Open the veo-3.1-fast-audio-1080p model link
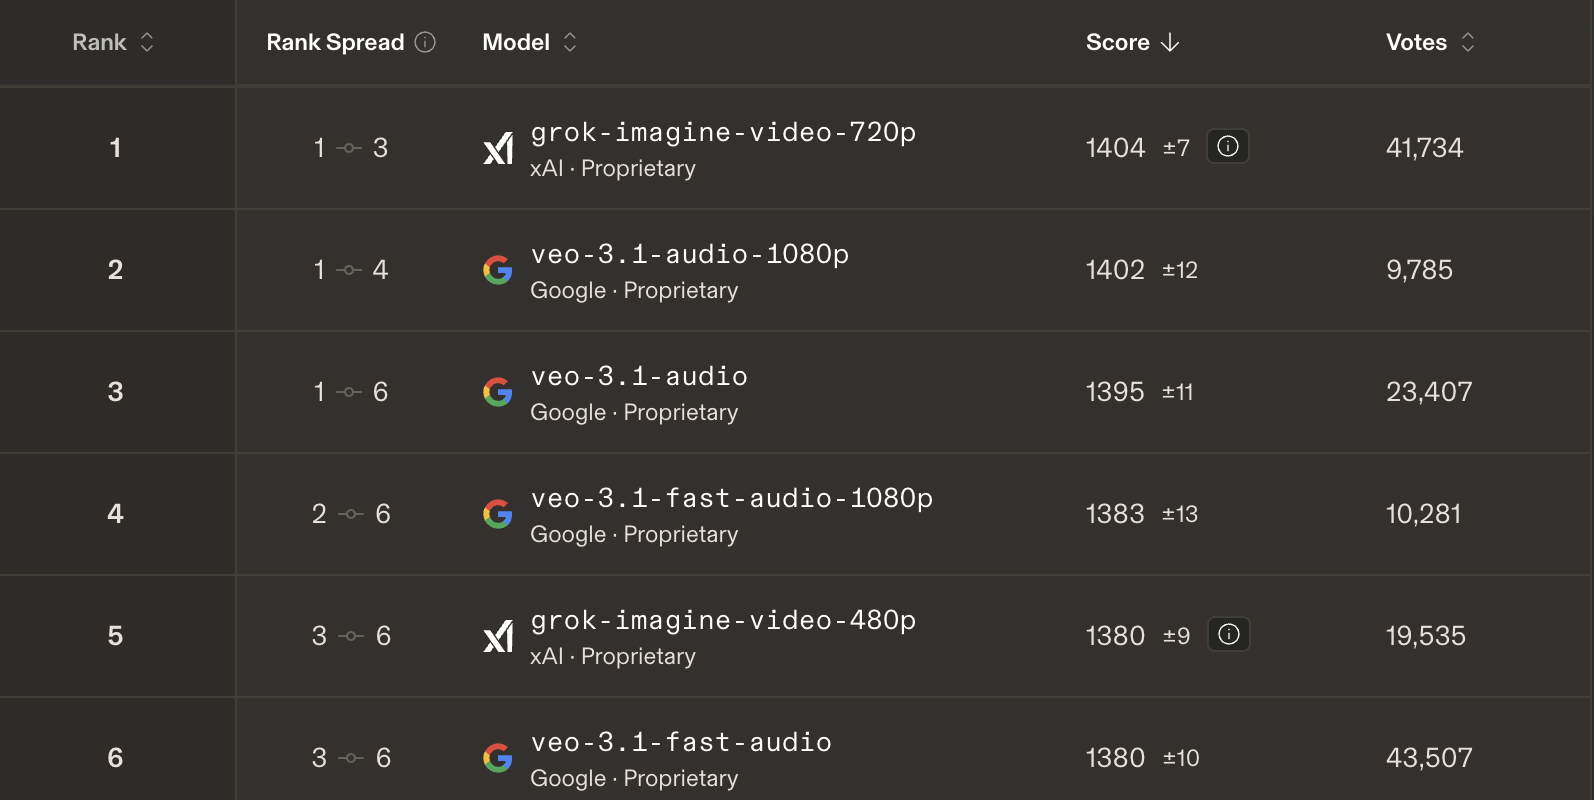This screenshot has height=800, width=1594. (732, 498)
